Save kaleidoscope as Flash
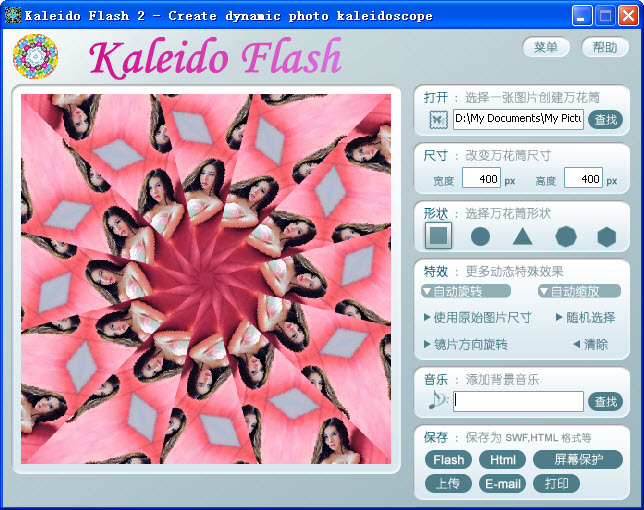 [448, 459]
